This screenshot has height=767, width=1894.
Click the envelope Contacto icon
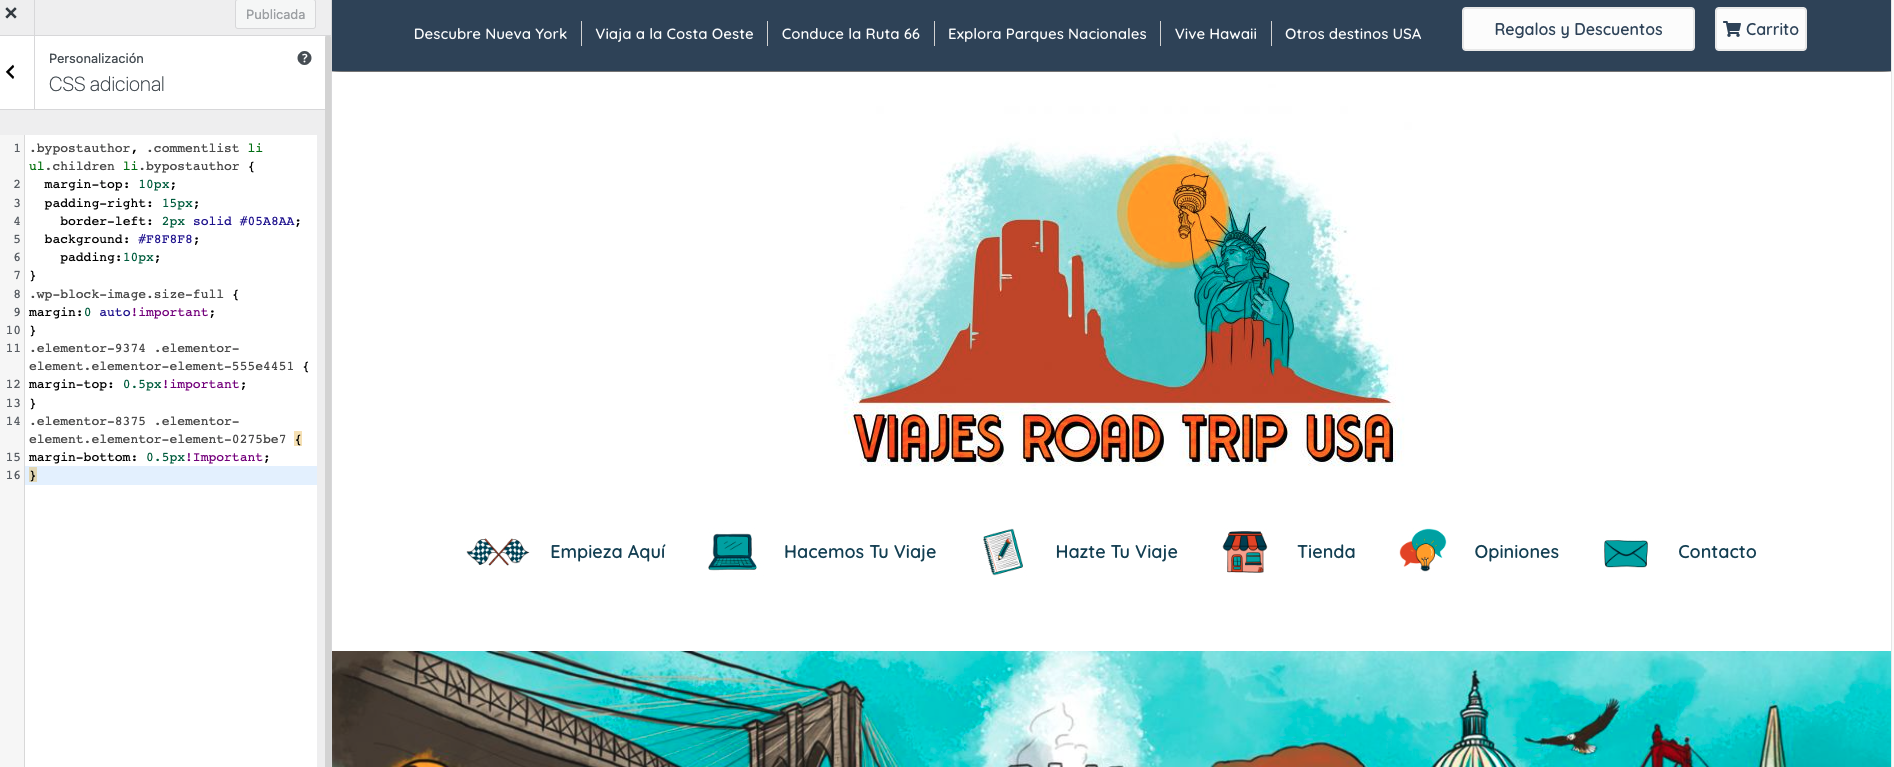[x=1626, y=552]
